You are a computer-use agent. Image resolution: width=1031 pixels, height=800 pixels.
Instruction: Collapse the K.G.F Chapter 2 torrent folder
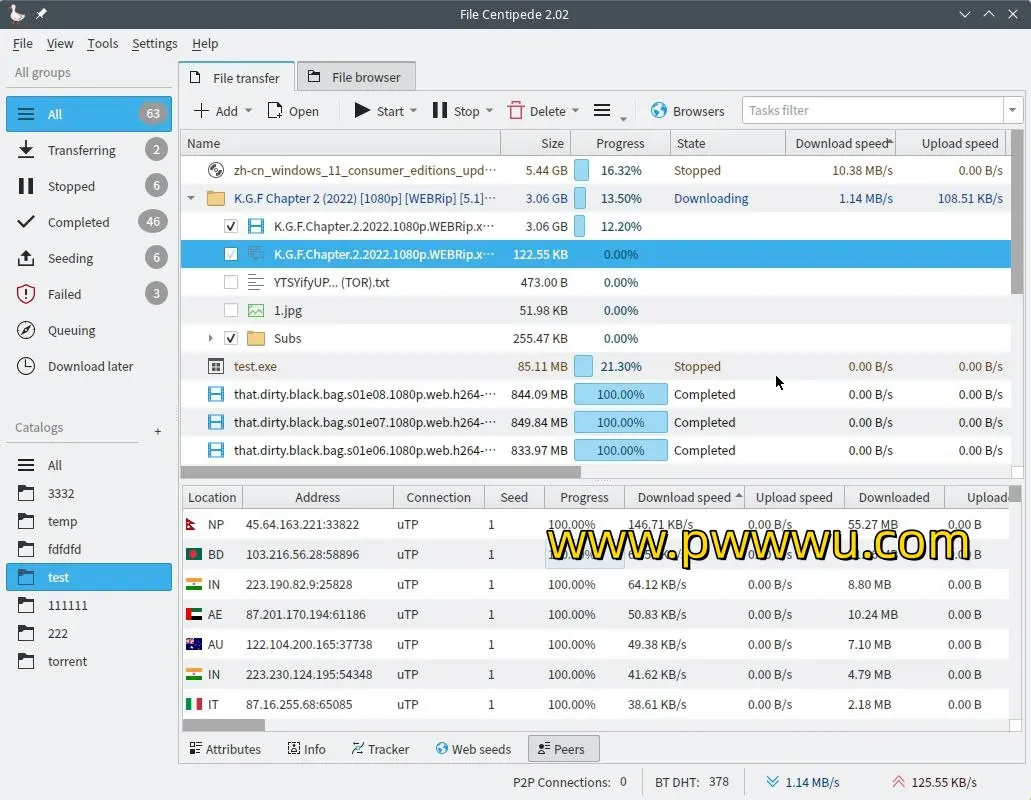point(191,199)
